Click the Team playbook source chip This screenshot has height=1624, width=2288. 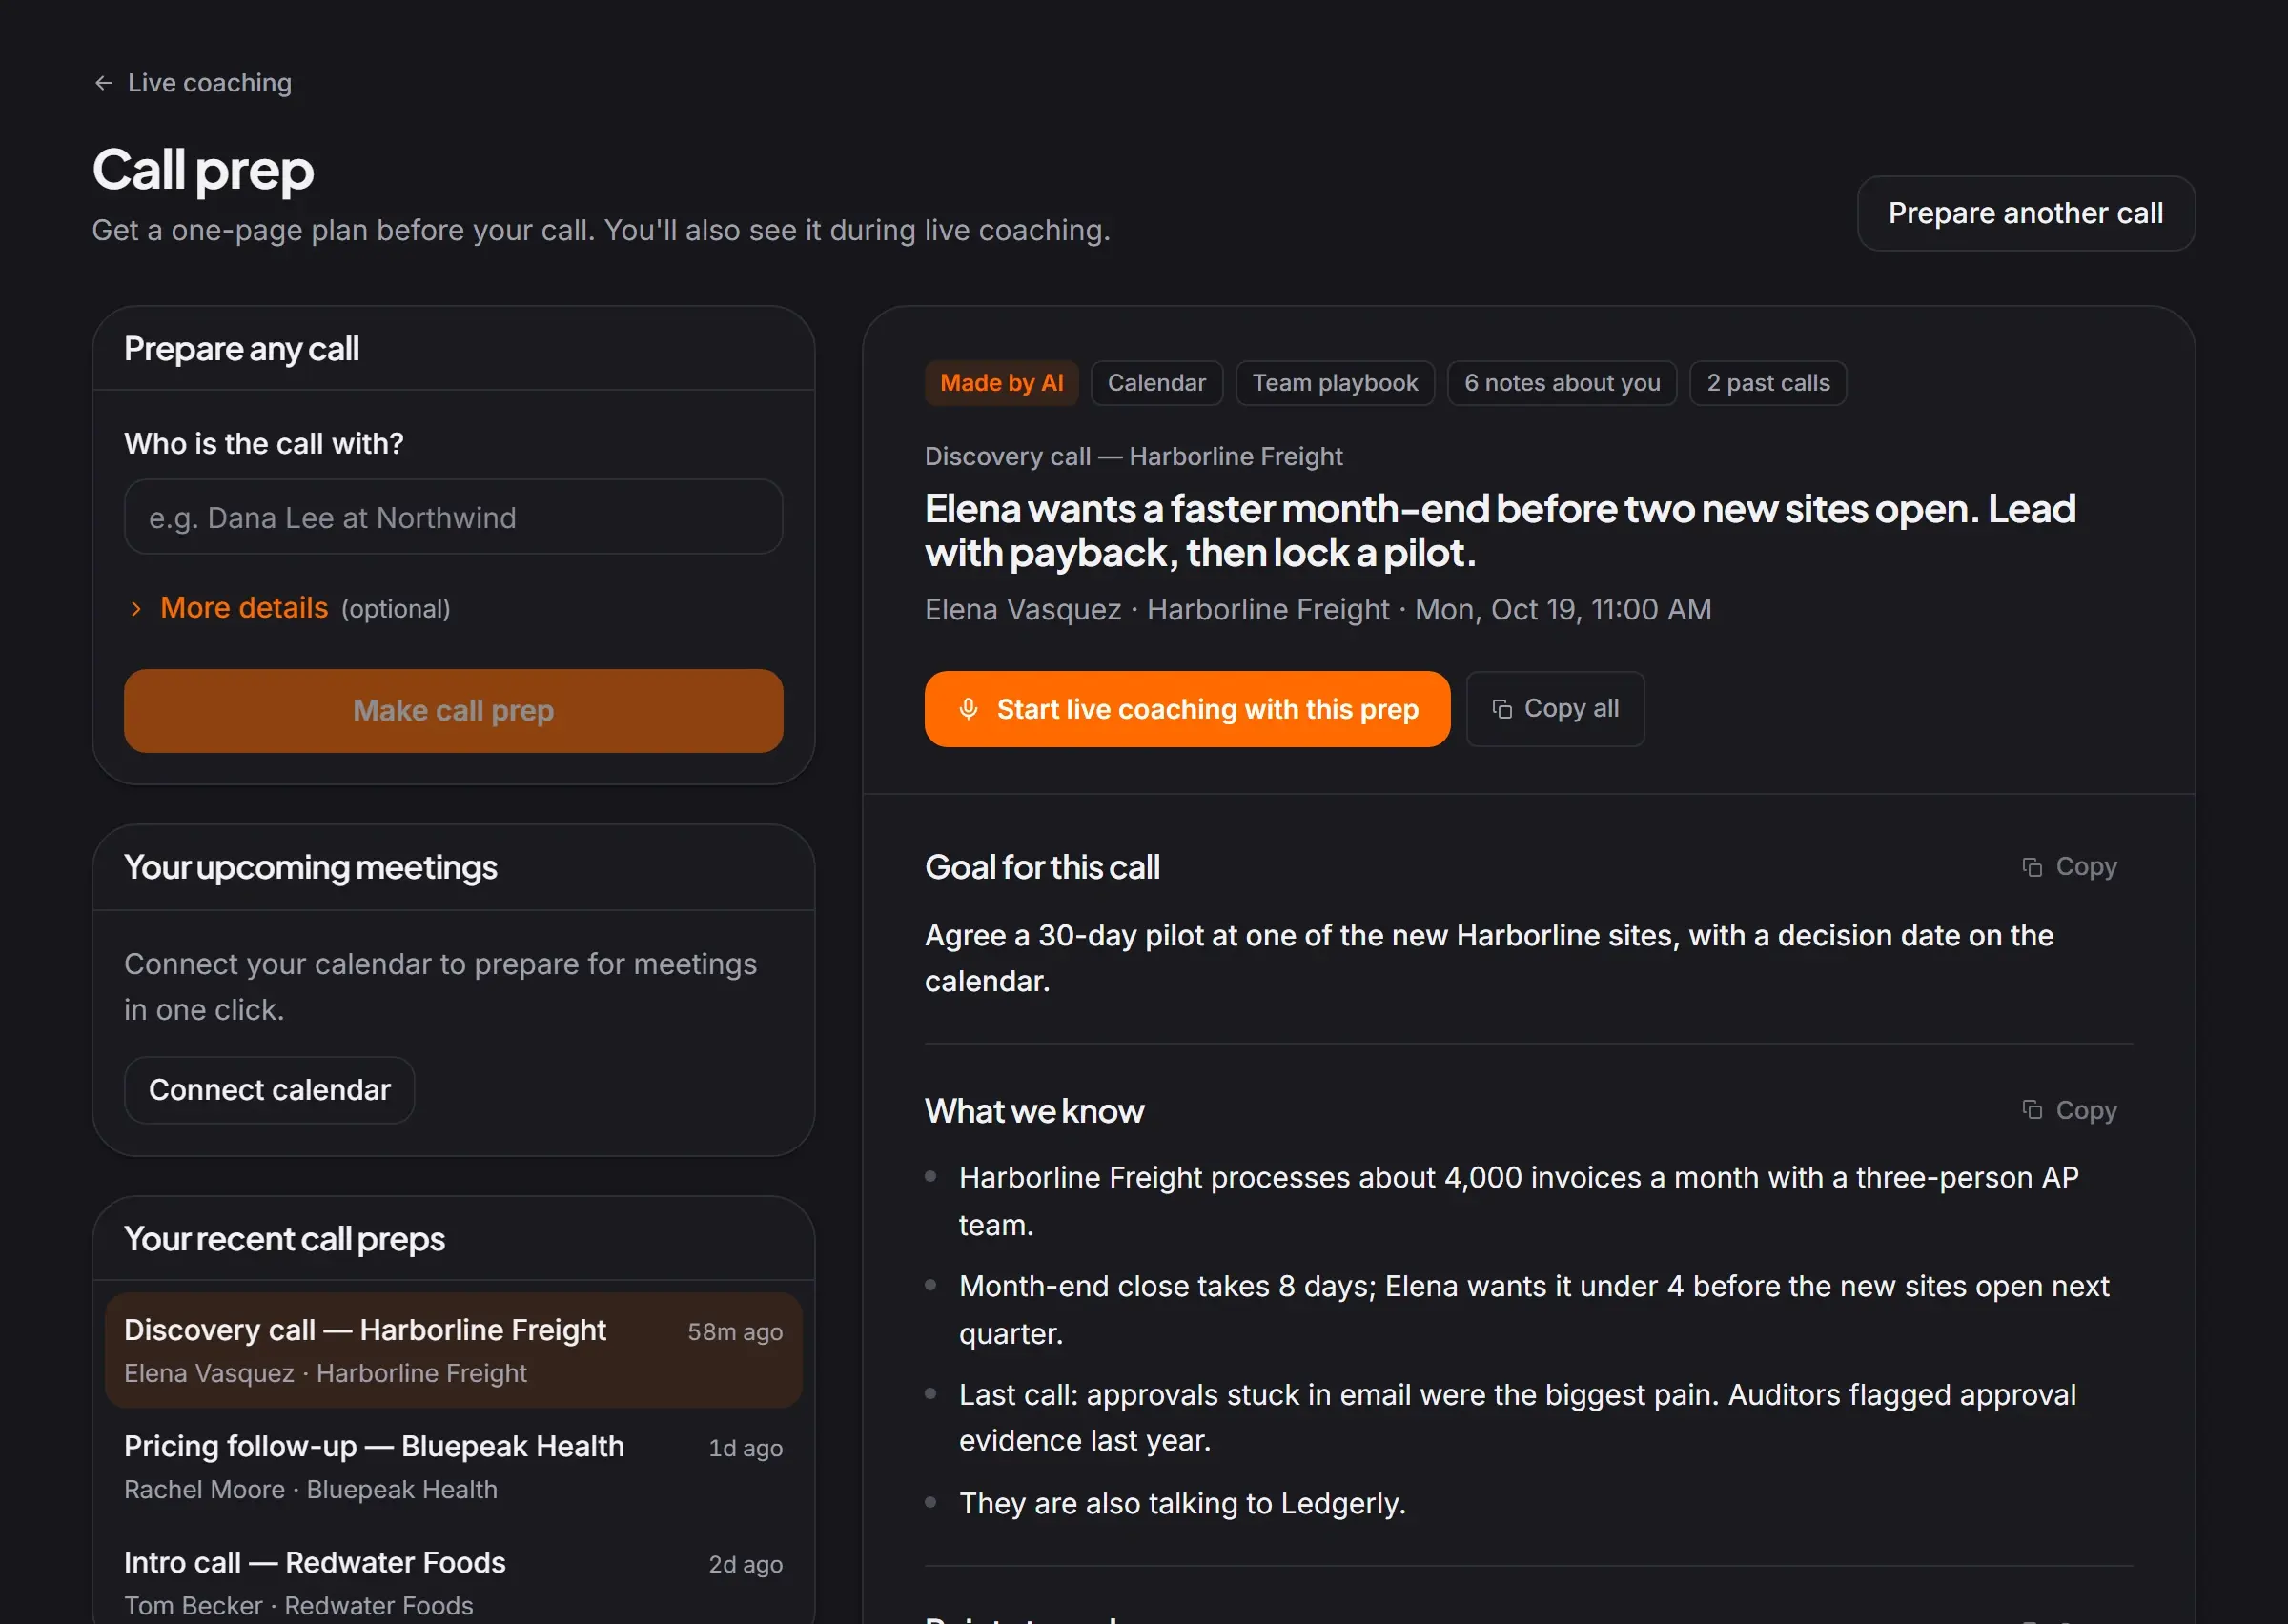[x=1335, y=383]
